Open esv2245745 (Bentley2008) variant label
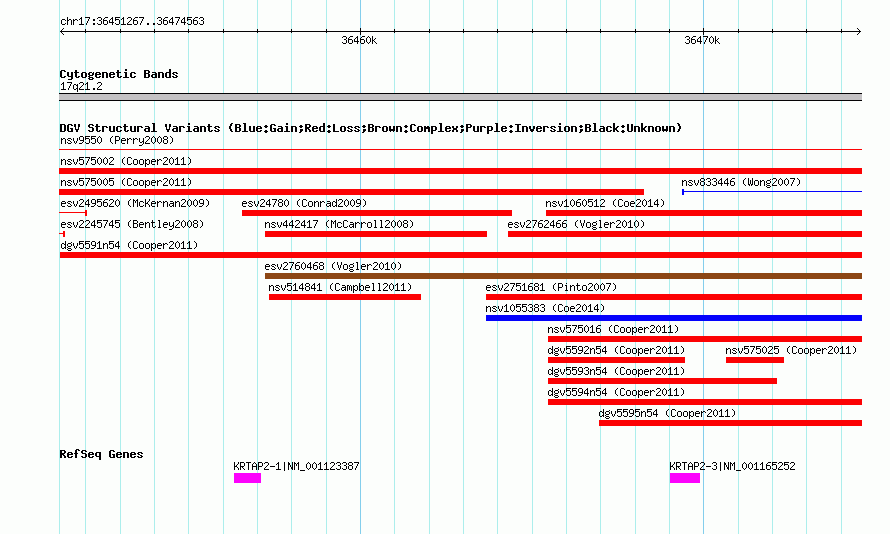890x534 pixels. pyautogui.click(x=132, y=224)
